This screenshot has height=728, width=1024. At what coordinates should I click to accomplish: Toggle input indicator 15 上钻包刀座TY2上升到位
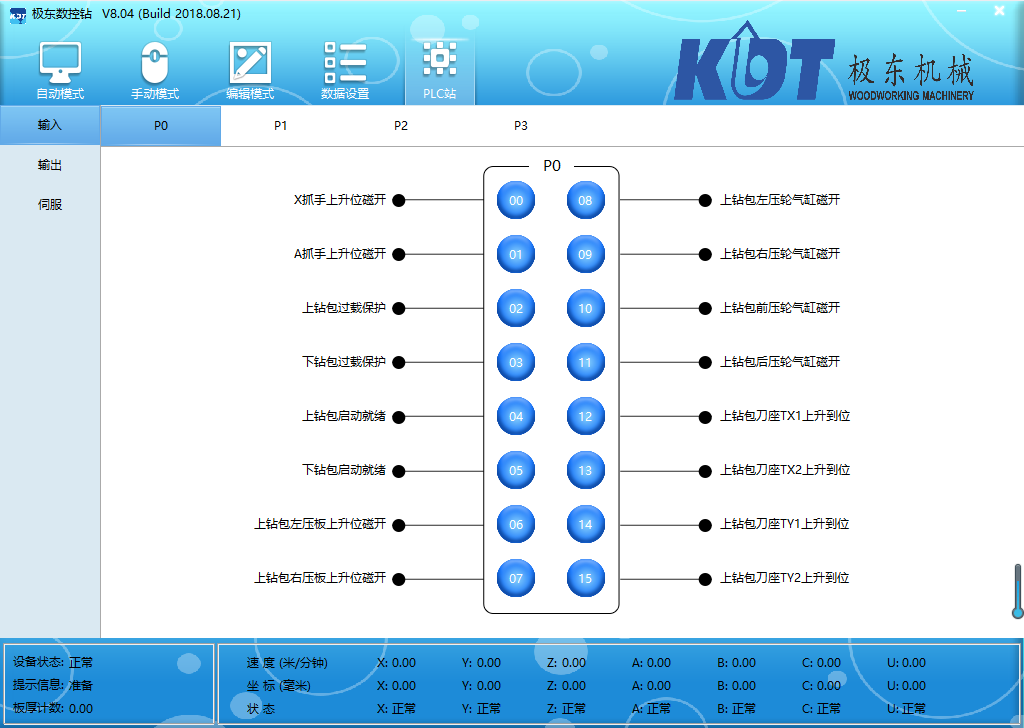click(586, 578)
